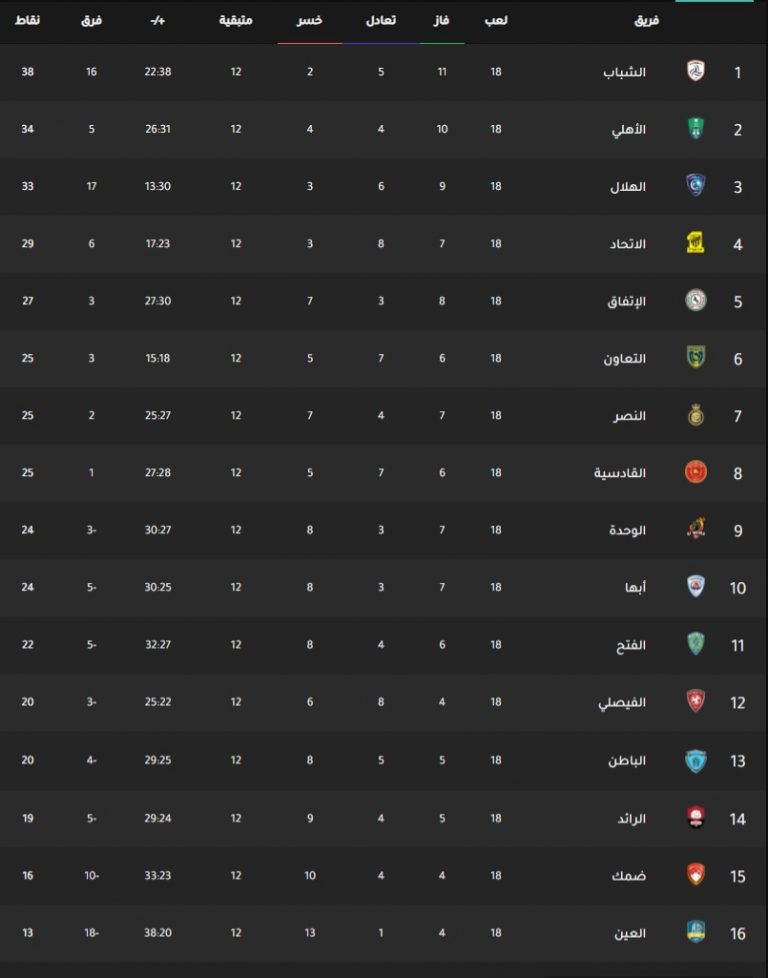
Task: Select the الباطن row in standings
Action: tap(384, 760)
